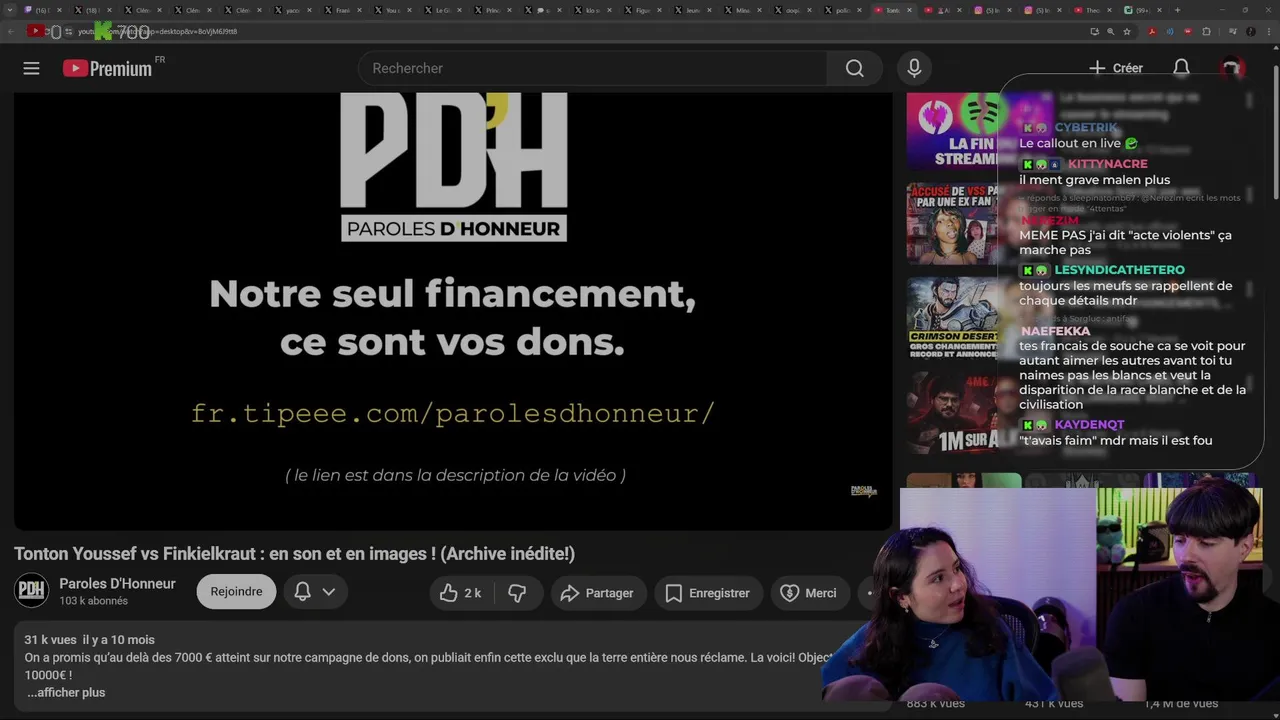Open the browser three-dot menu
The height and width of the screenshot is (720, 1280).
[1269, 31]
